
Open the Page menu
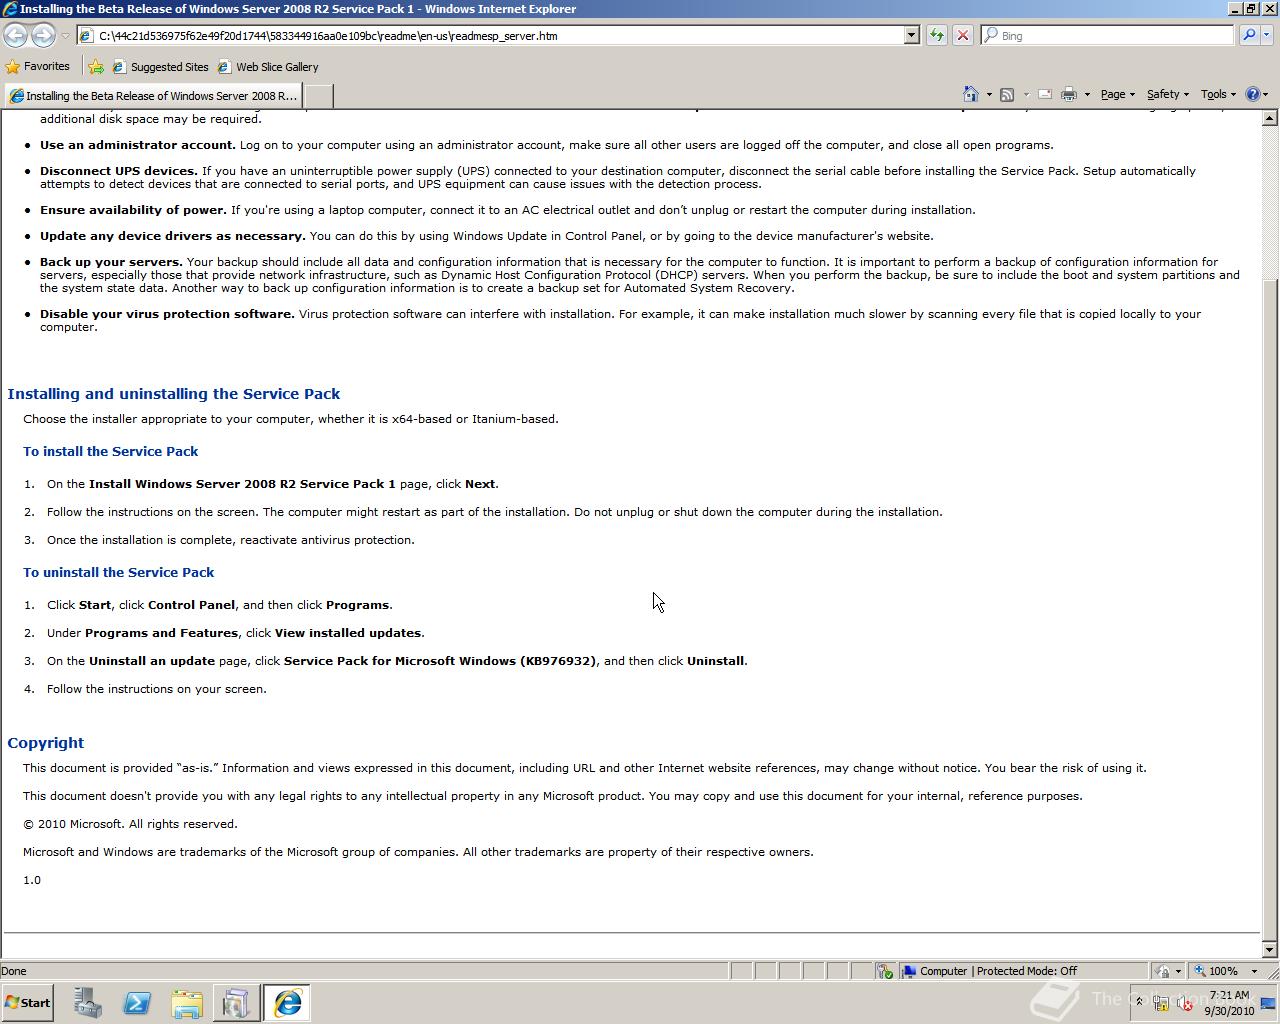(x=1117, y=94)
